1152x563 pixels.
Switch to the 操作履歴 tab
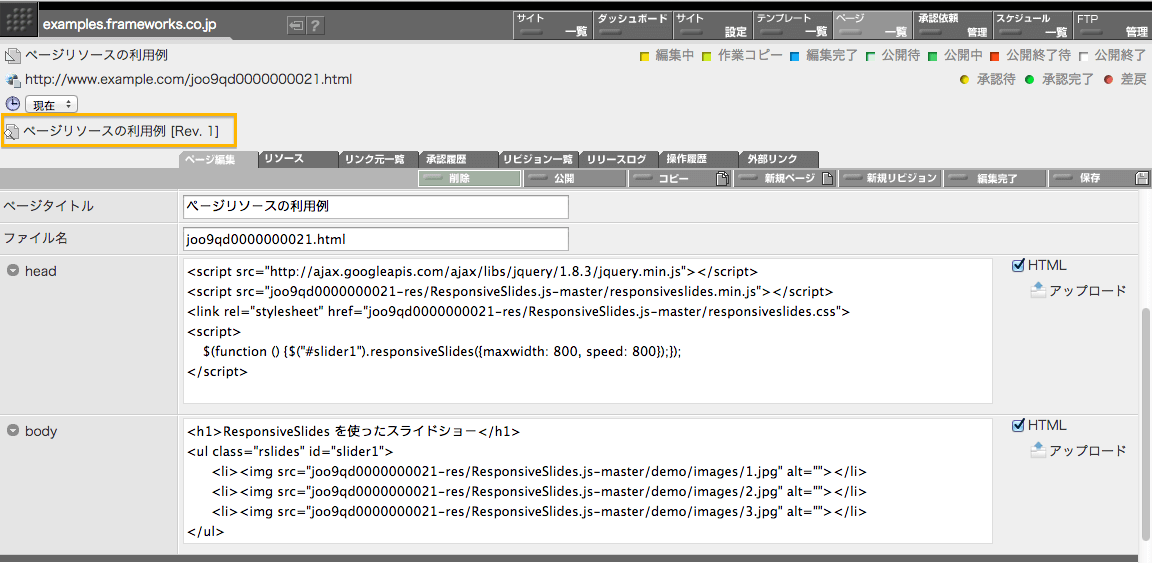699,159
